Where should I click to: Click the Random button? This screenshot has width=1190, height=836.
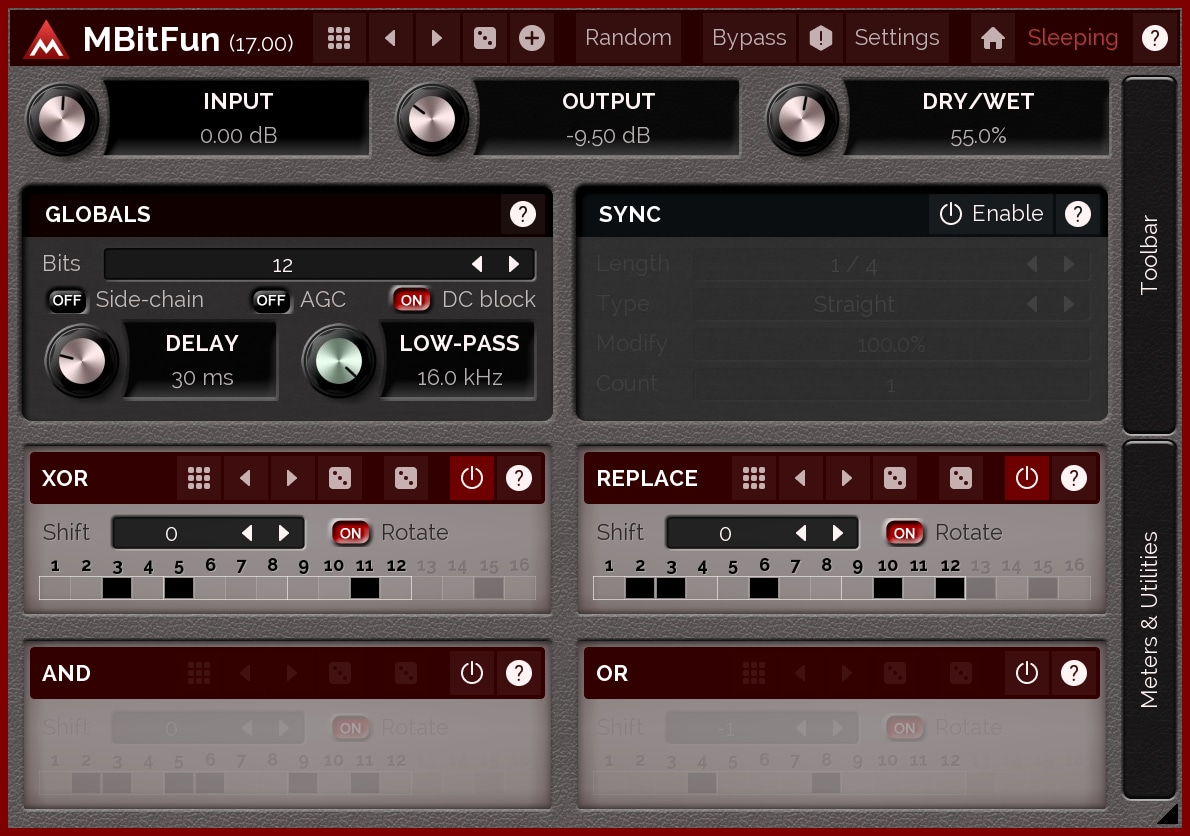pyautogui.click(x=628, y=38)
